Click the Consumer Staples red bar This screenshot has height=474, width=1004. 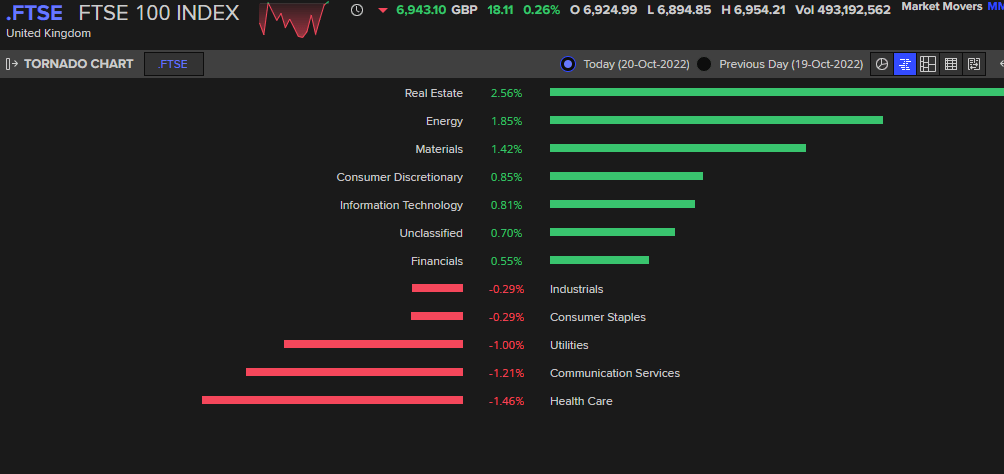coord(437,316)
